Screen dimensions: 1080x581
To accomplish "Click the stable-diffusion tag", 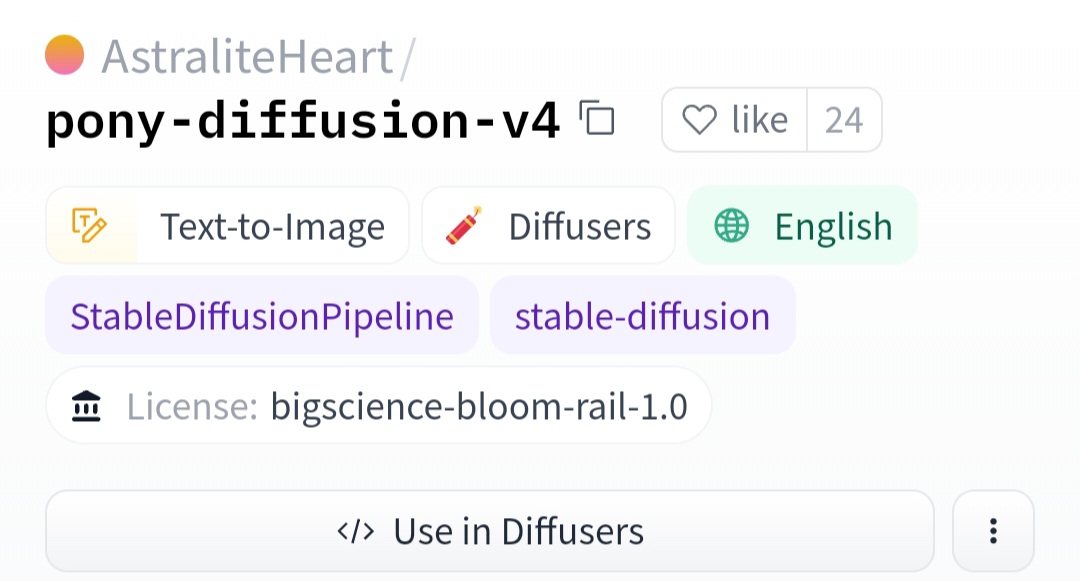I will (x=643, y=316).
